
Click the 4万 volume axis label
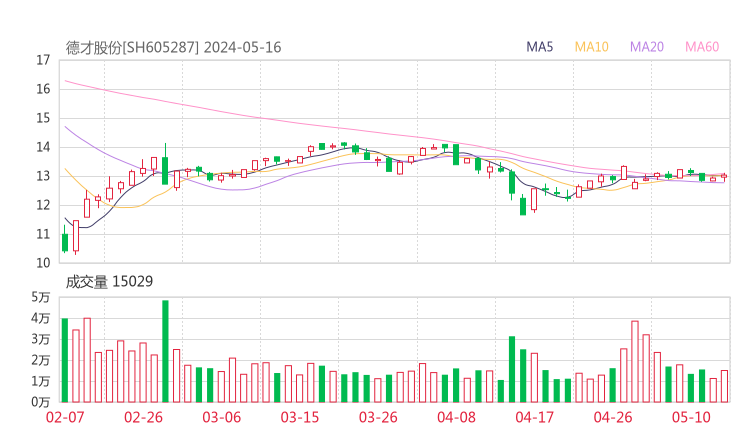tap(41, 319)
